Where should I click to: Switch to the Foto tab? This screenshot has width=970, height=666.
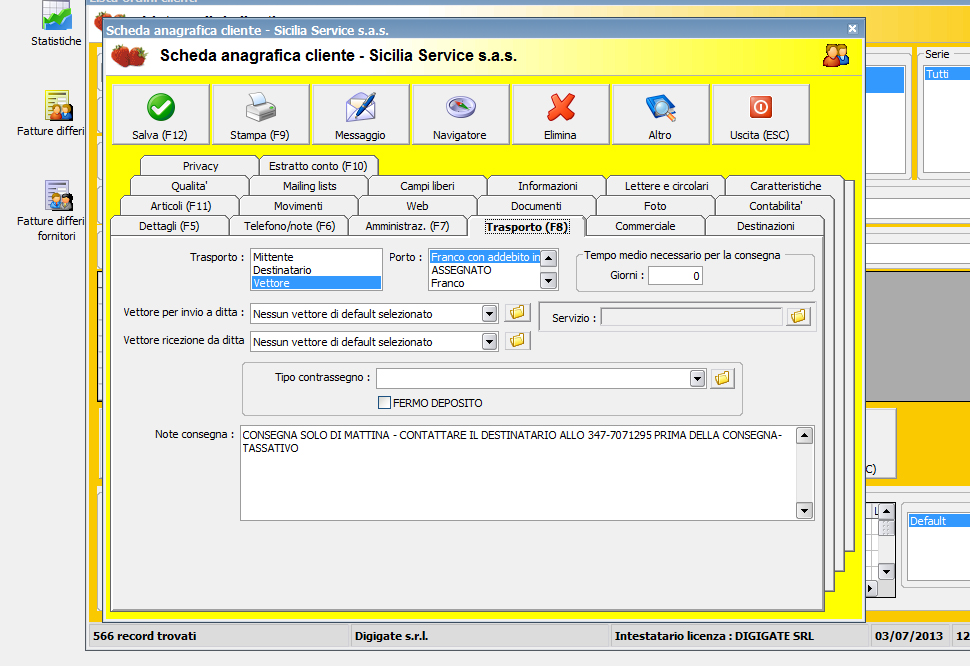click(655, 206)
